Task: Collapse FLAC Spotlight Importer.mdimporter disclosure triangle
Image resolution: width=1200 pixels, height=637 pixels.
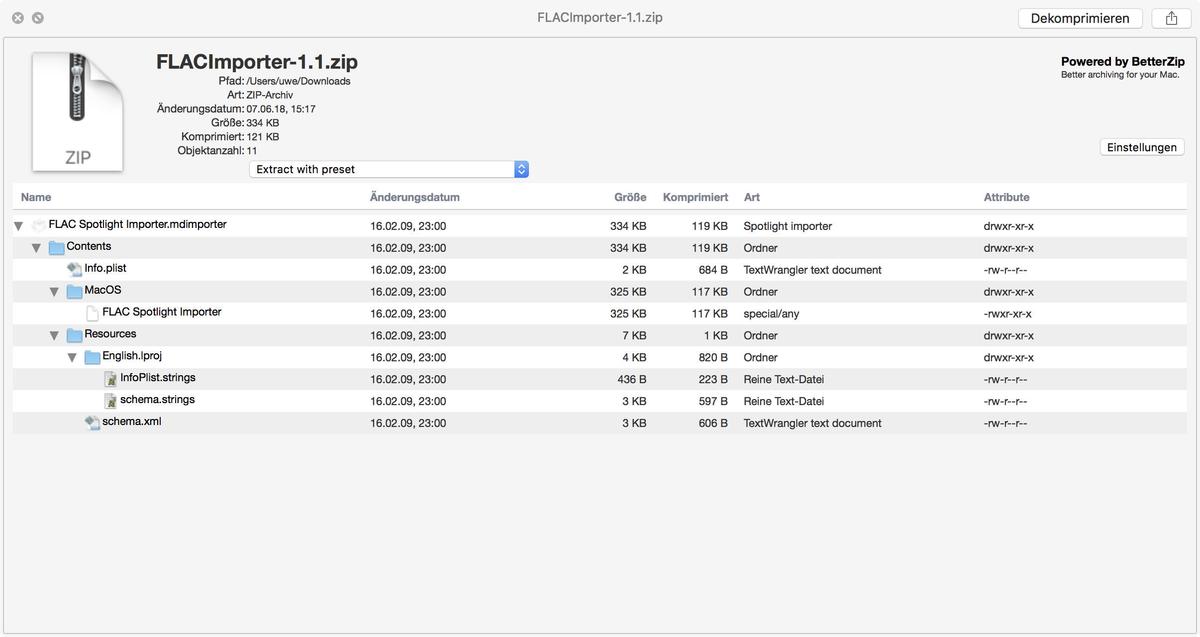Action: 18,226
